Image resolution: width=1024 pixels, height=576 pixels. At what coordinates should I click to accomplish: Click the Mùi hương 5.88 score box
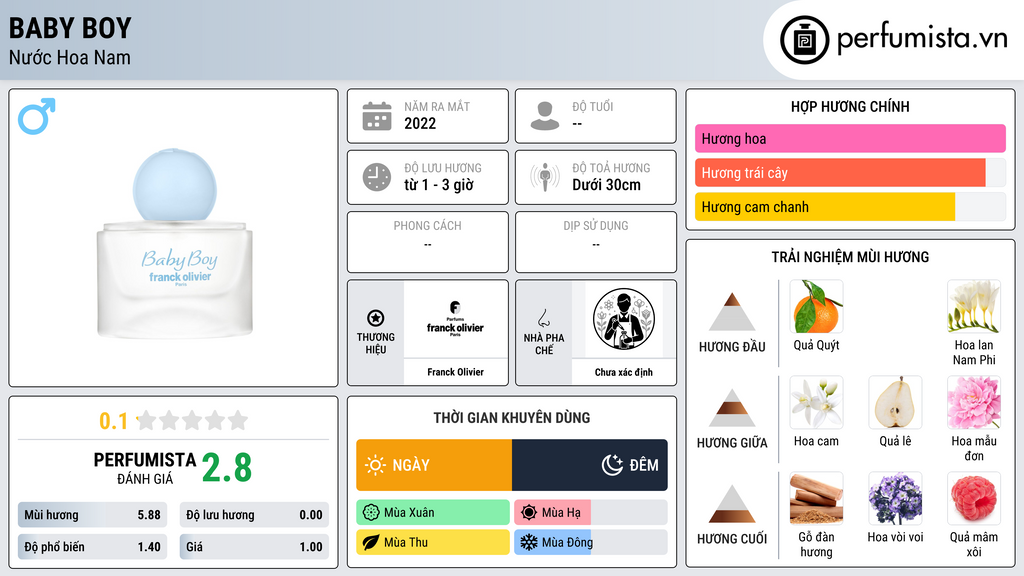(x=92, y=515)
